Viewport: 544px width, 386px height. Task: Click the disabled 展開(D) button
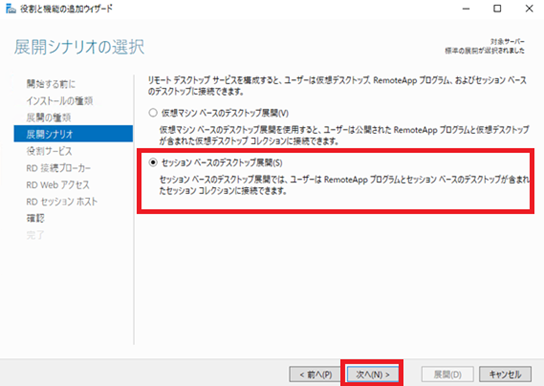[448, 374]
